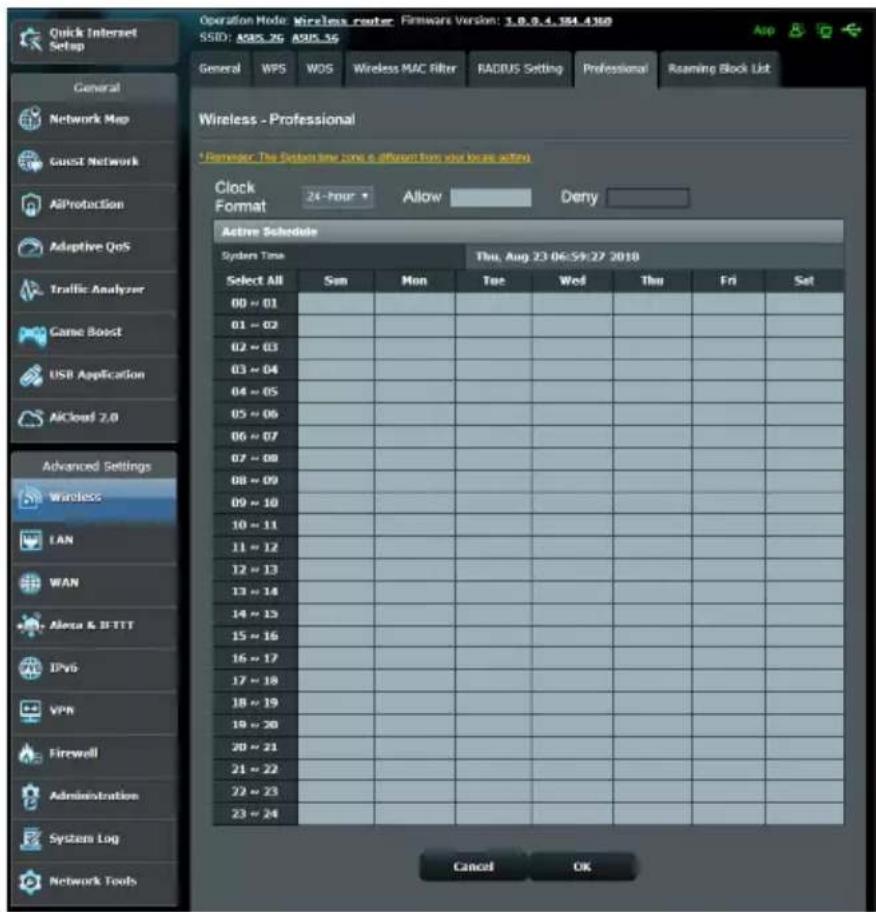
Task: Click the AiCloud 2.0 cloud icon
Action: pos(30,417)
